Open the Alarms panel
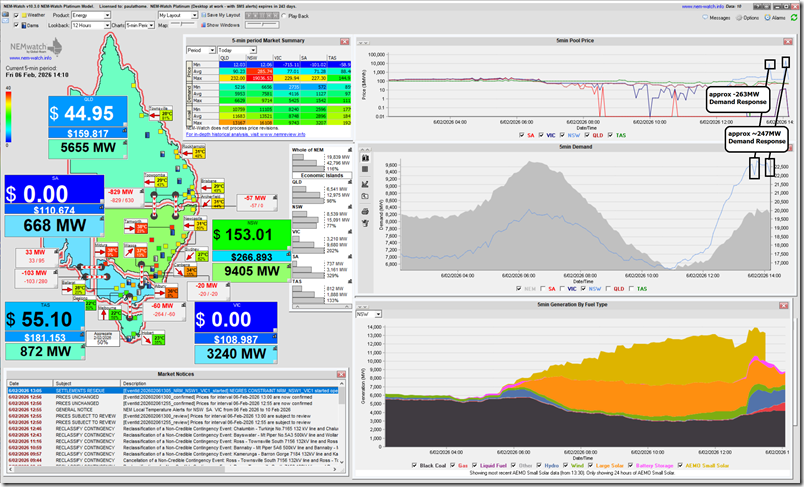 [775, 17]
